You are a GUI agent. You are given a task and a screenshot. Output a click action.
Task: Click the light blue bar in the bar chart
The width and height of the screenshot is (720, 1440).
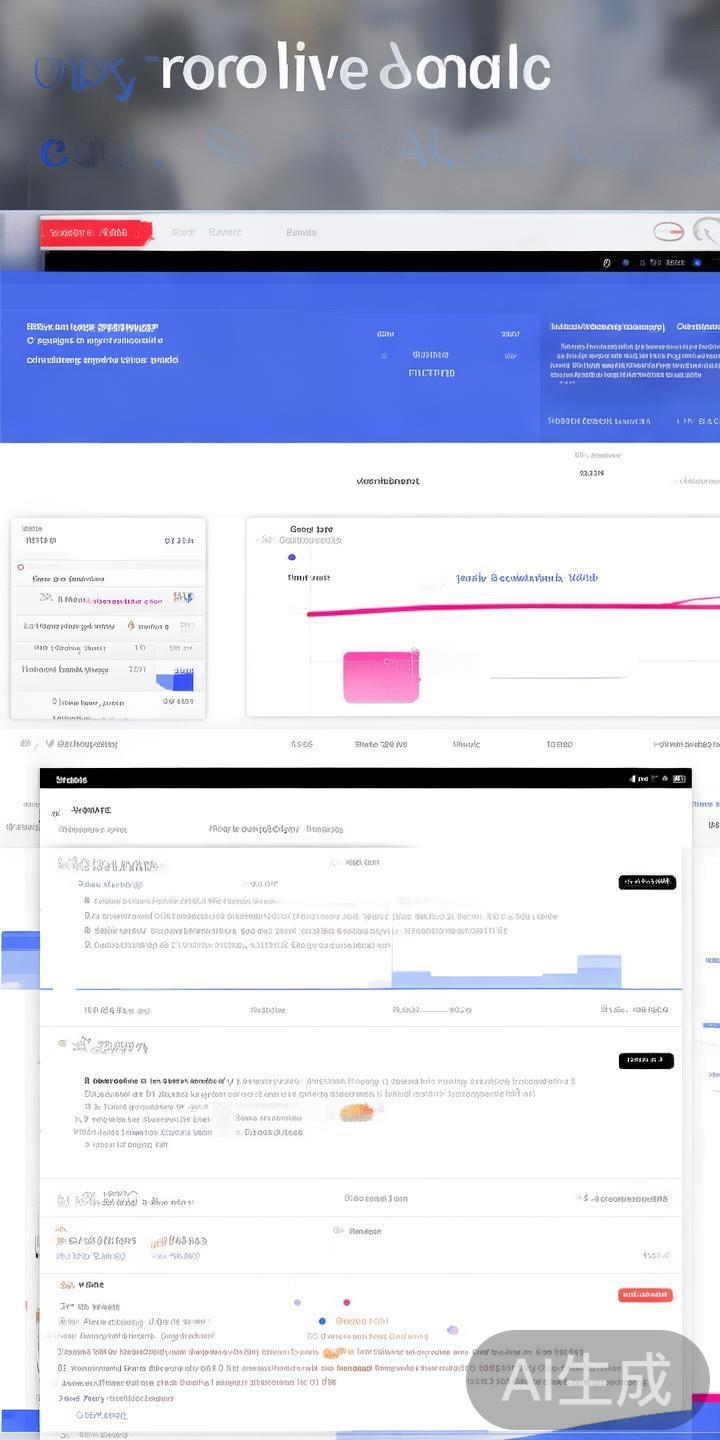(598, 971)
